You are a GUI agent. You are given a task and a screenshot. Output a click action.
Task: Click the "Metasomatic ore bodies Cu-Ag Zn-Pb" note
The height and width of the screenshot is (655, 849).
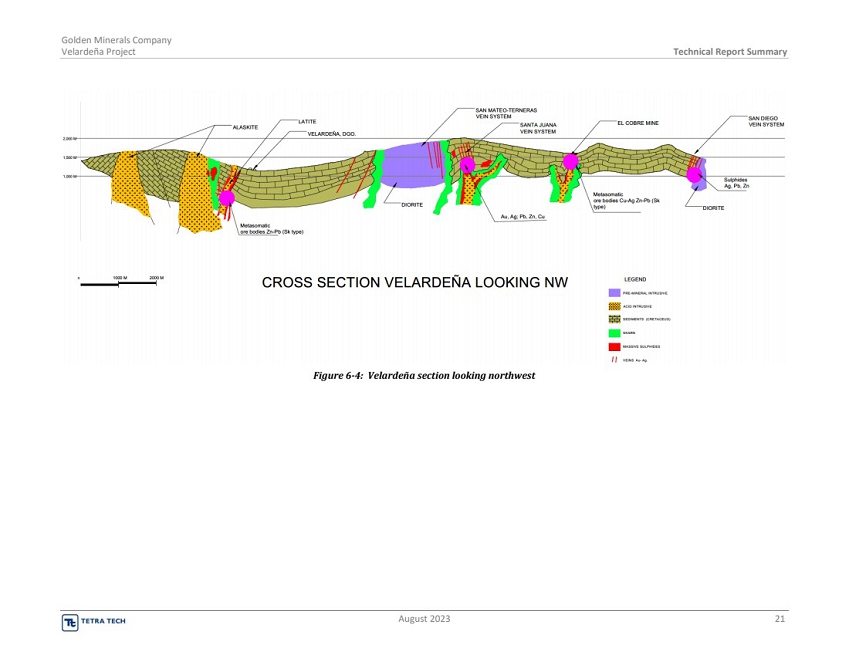tap(626, 200)
